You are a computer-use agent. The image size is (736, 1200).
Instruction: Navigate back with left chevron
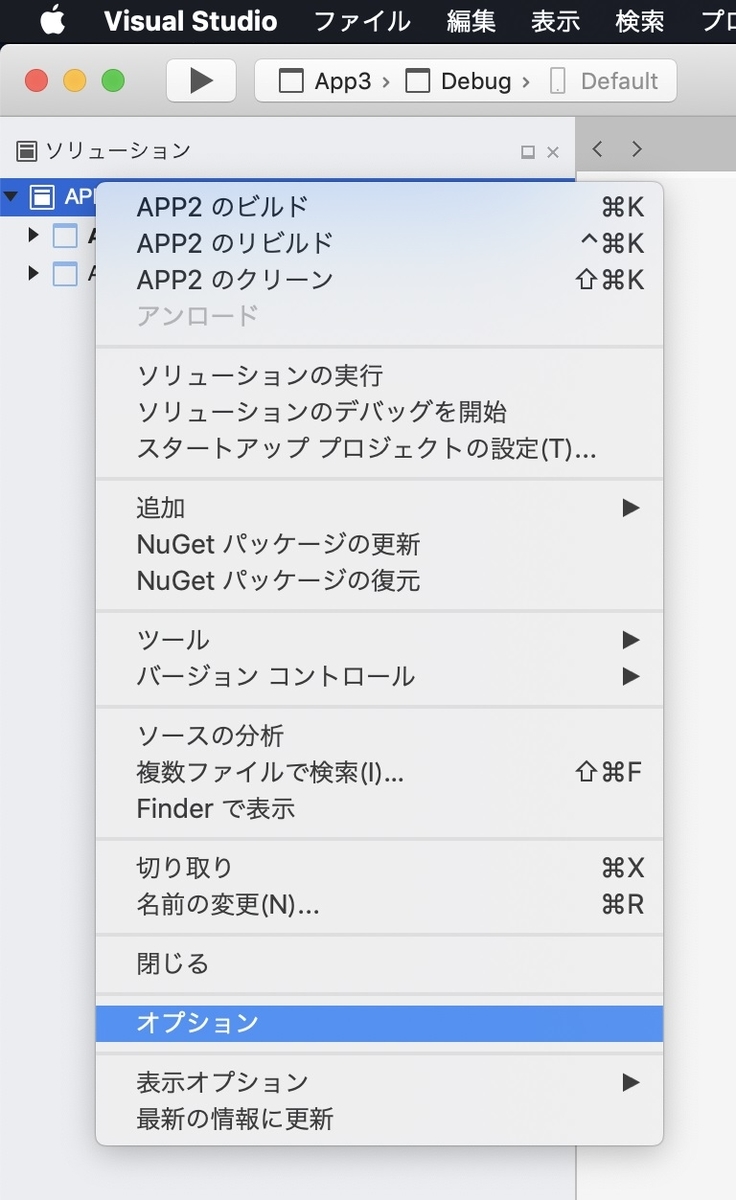point(597,149)
